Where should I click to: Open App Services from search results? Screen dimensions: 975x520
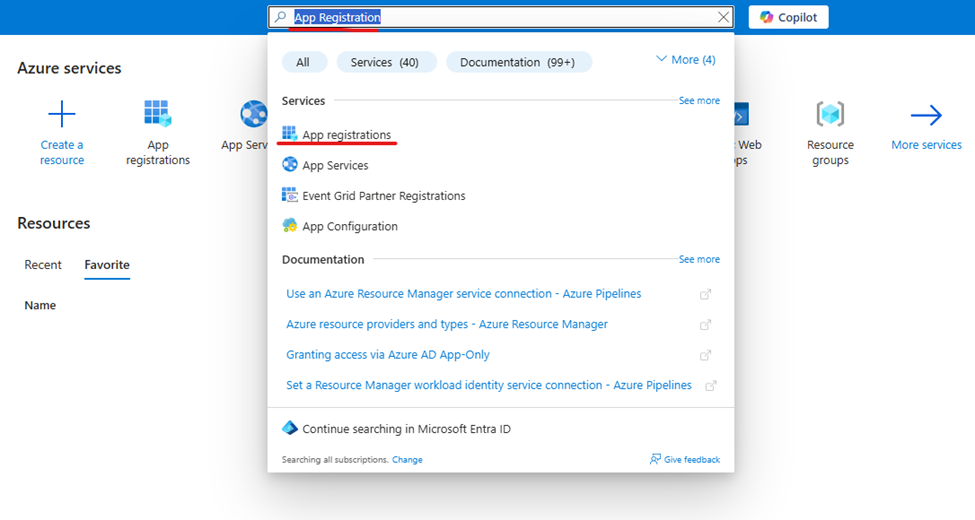(x=335, y=166)
